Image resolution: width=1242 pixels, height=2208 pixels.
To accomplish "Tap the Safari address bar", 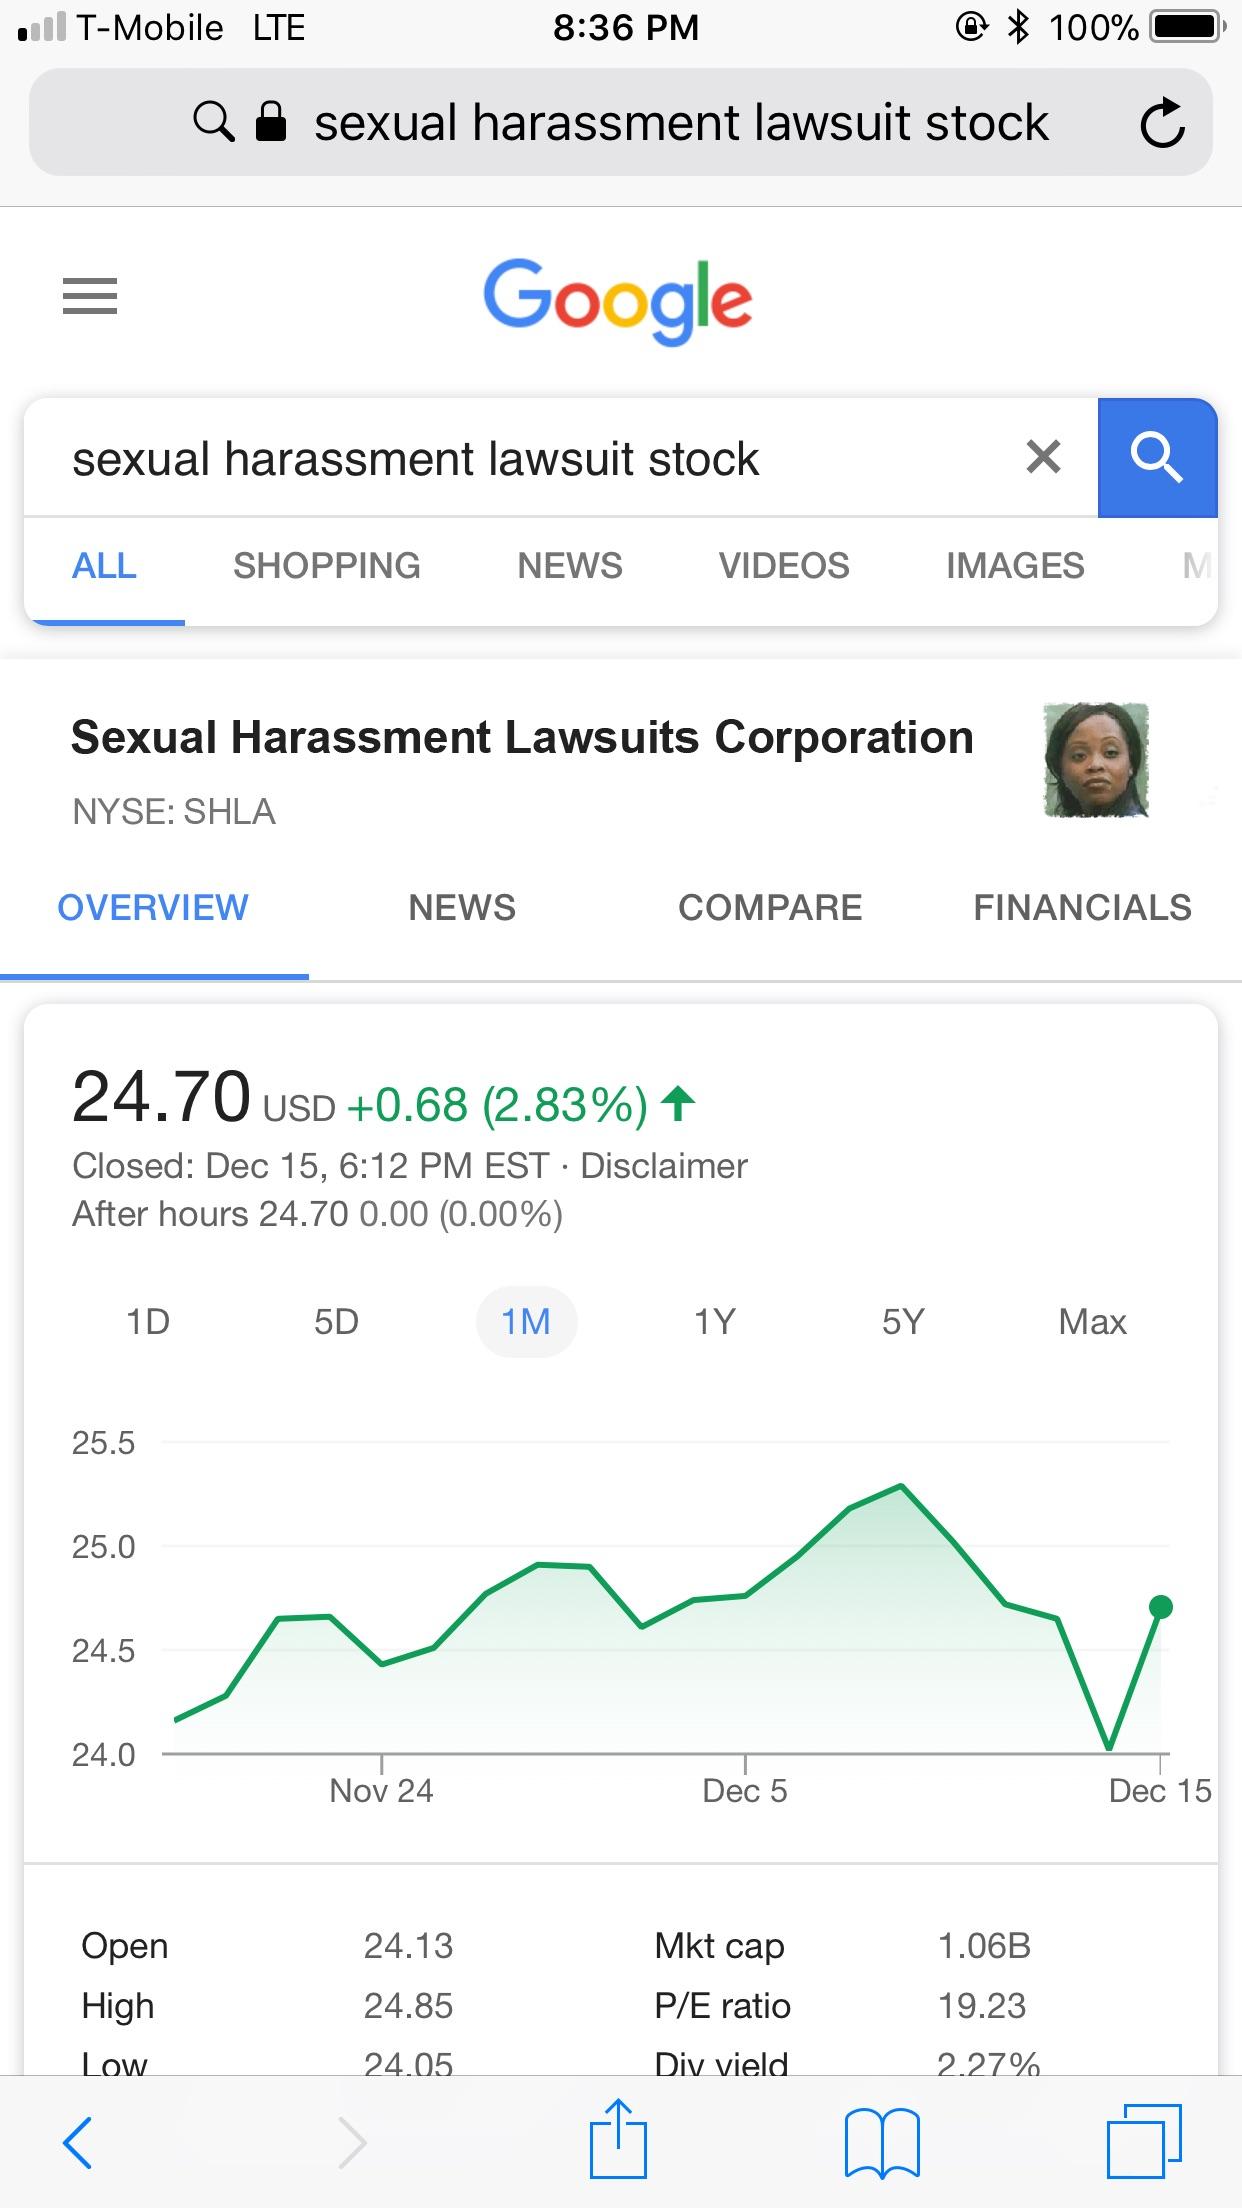I will (x=620, y=123).
